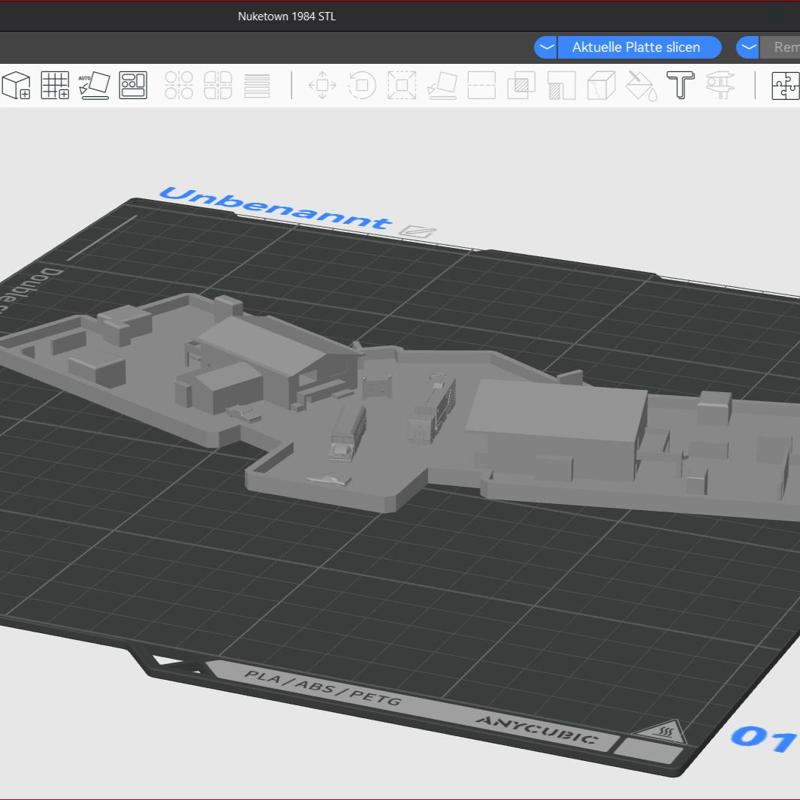Select the Seam painting tool
Image resolution: width=800 pixels, height=800 pixels.
(601, 86)
